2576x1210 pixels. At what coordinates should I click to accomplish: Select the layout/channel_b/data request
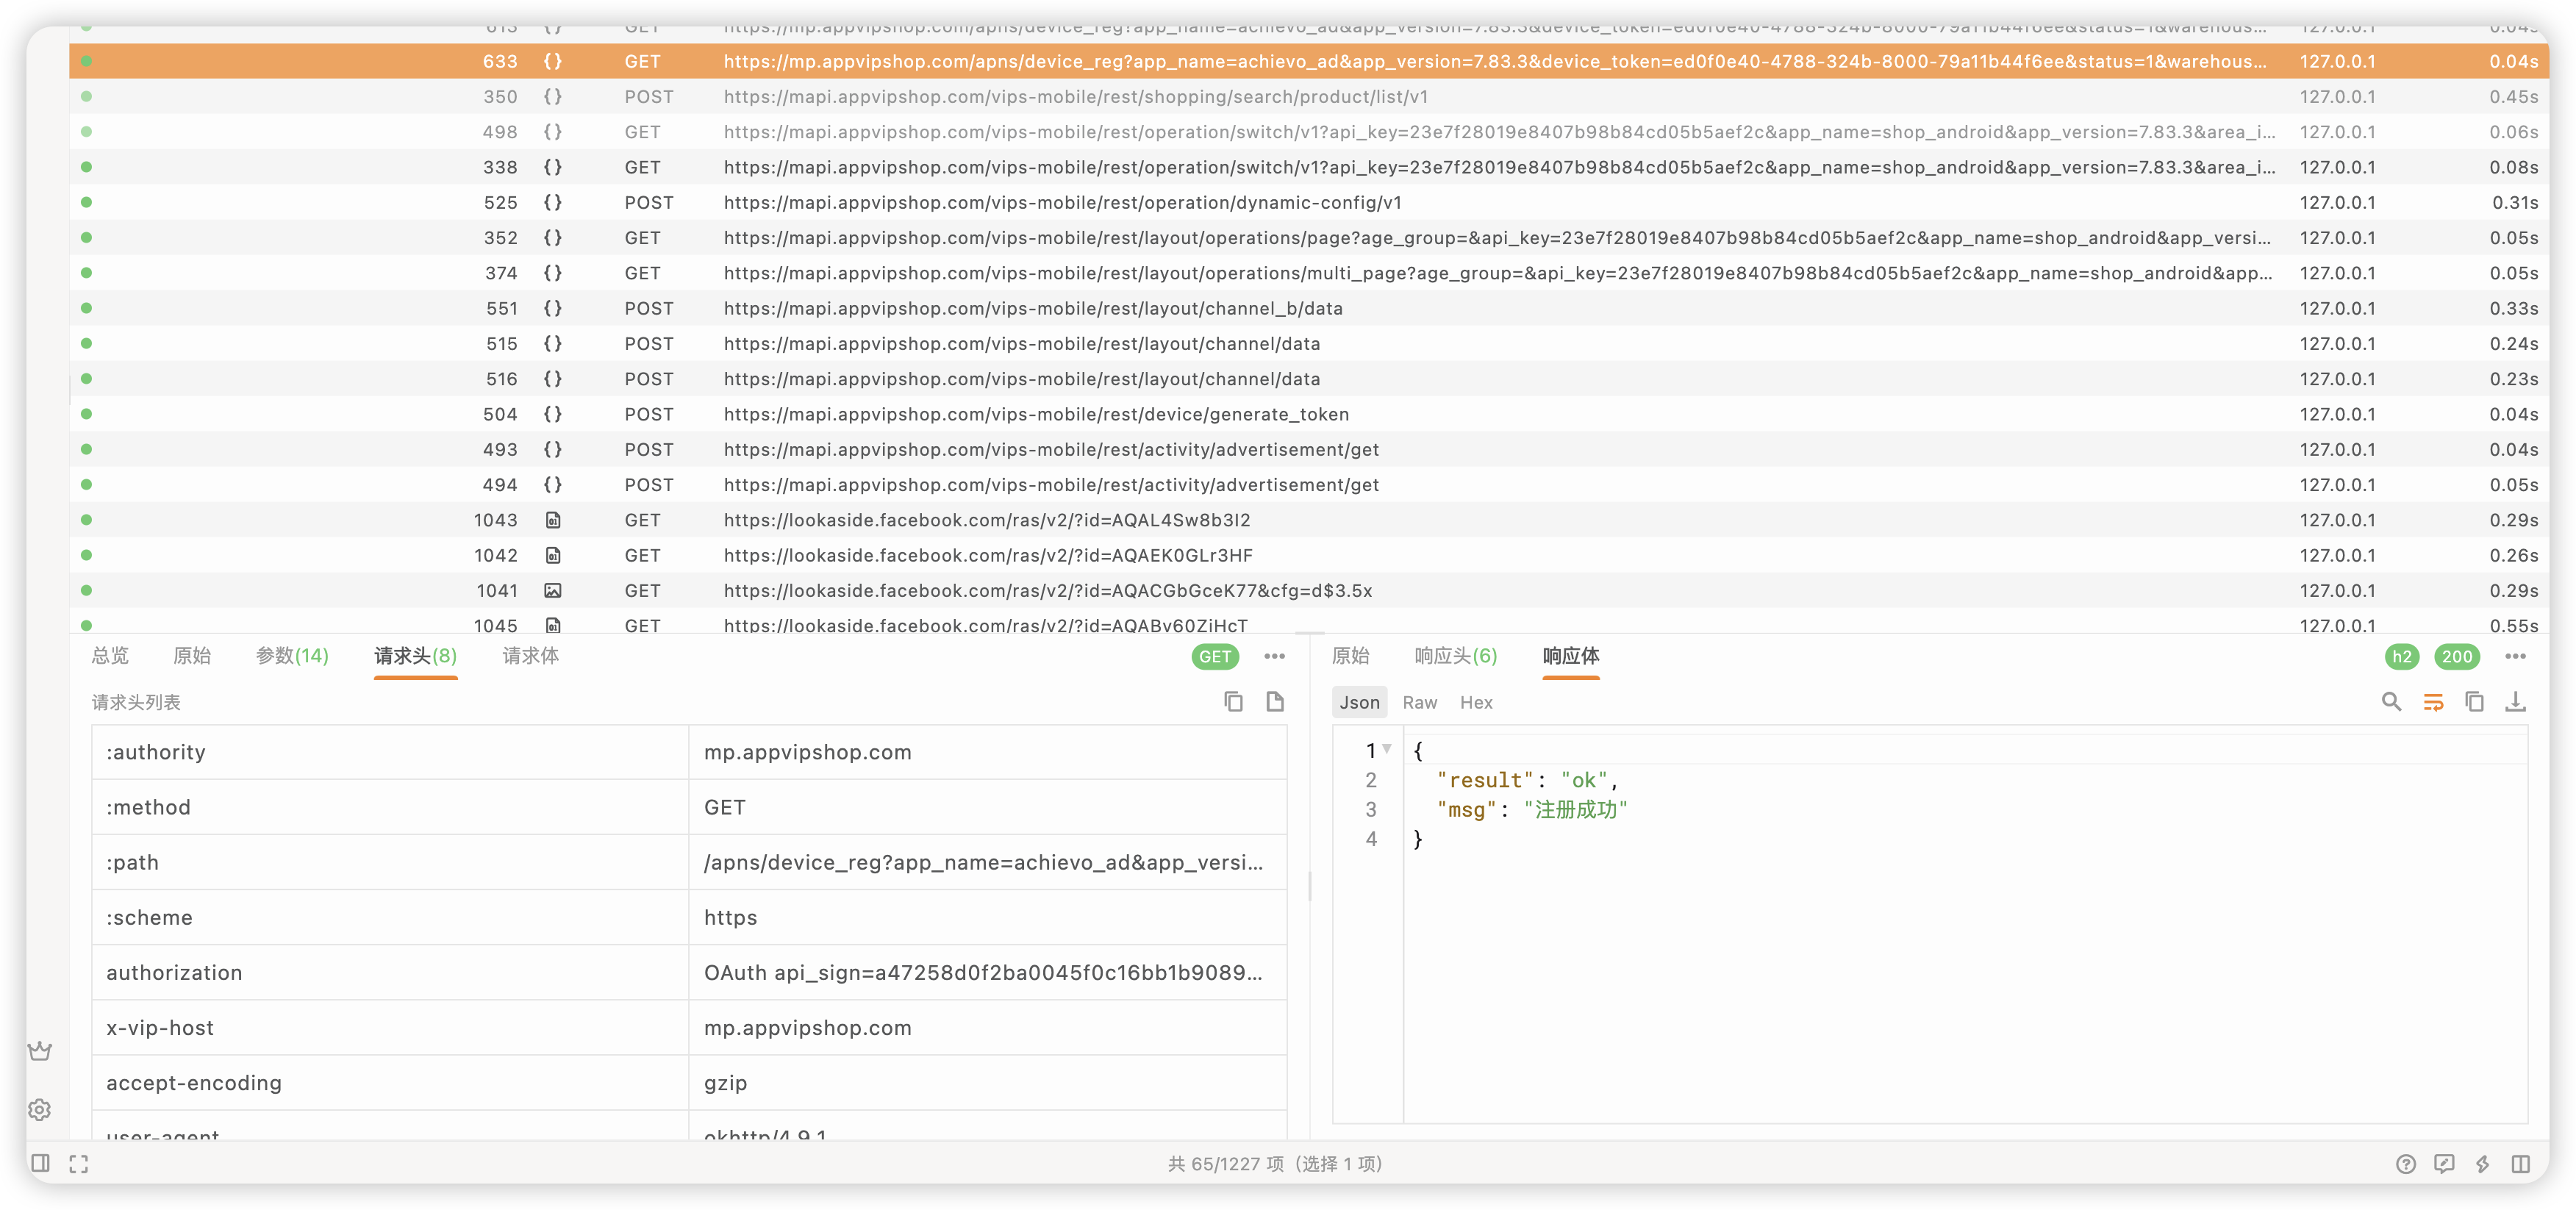pyautogui.click(x=1308, y=308)
